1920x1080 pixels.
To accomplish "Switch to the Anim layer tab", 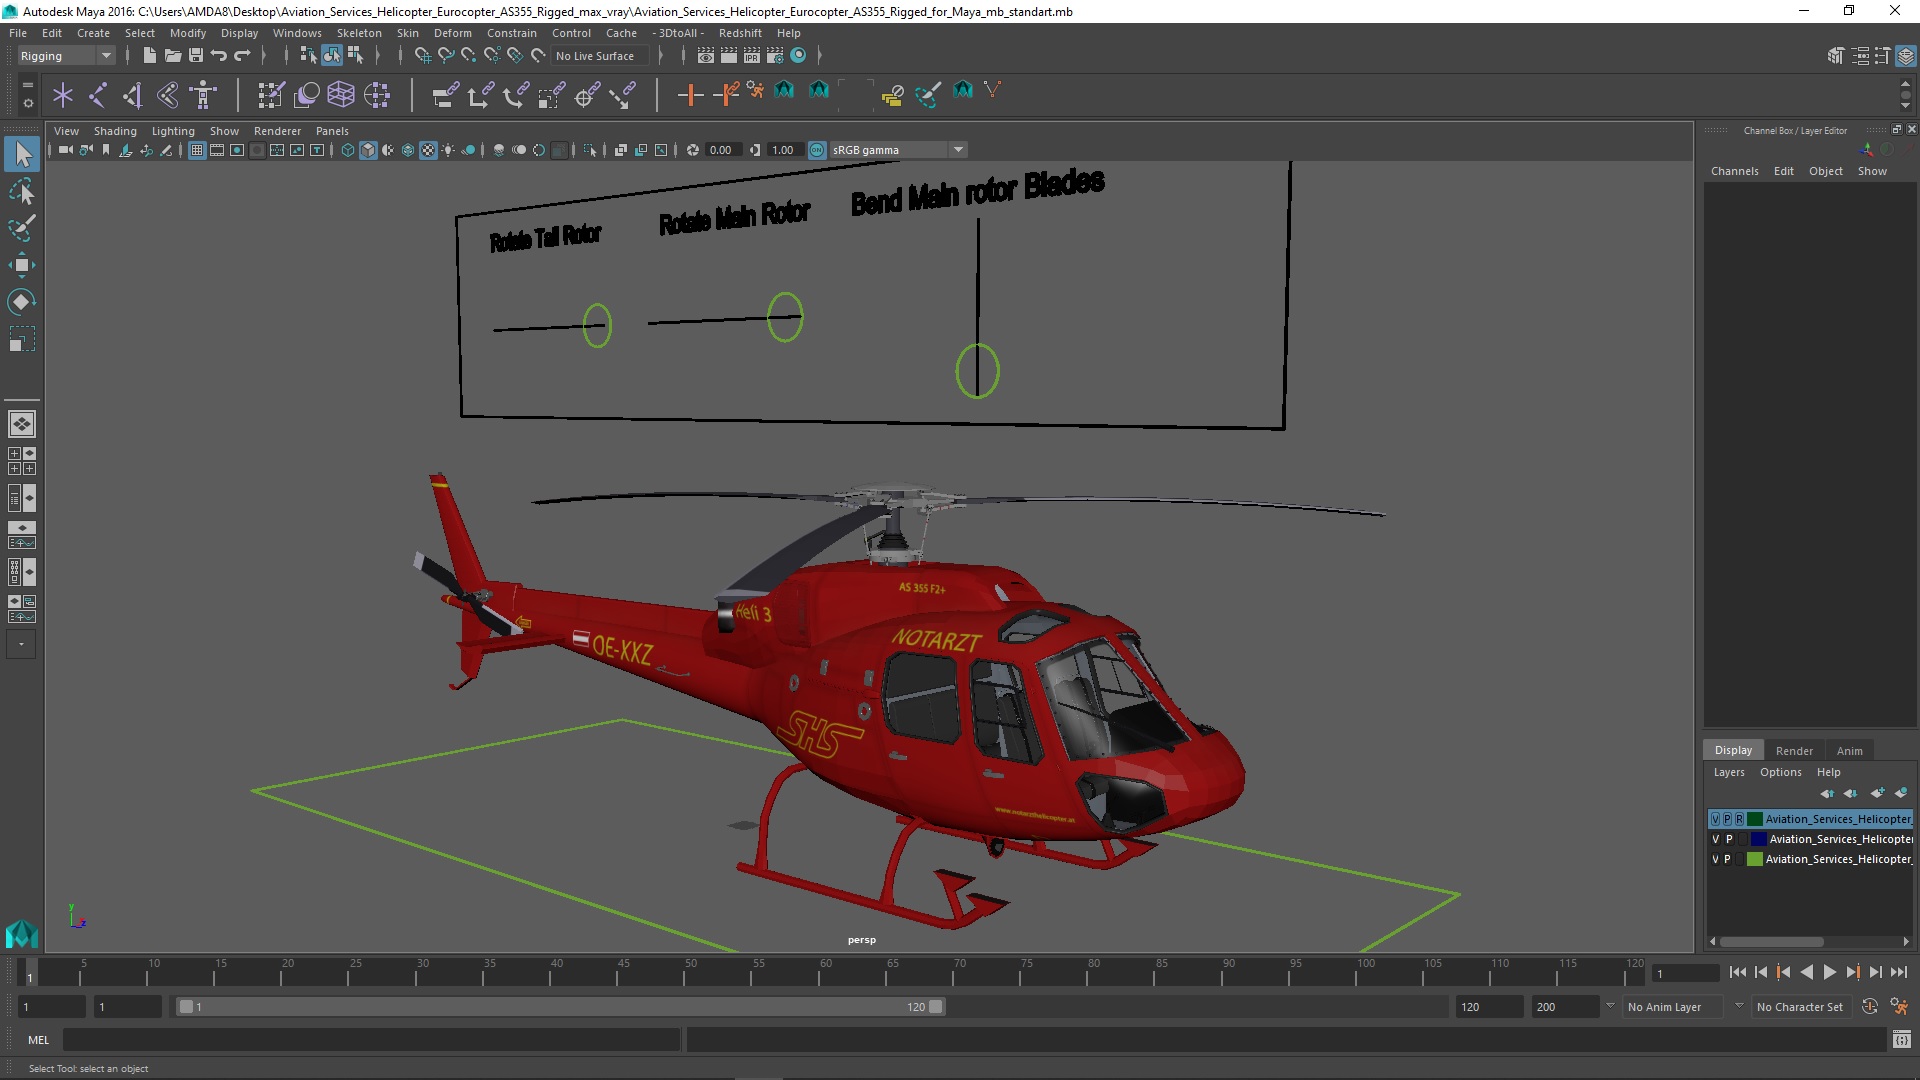I will pos(1849,751).
